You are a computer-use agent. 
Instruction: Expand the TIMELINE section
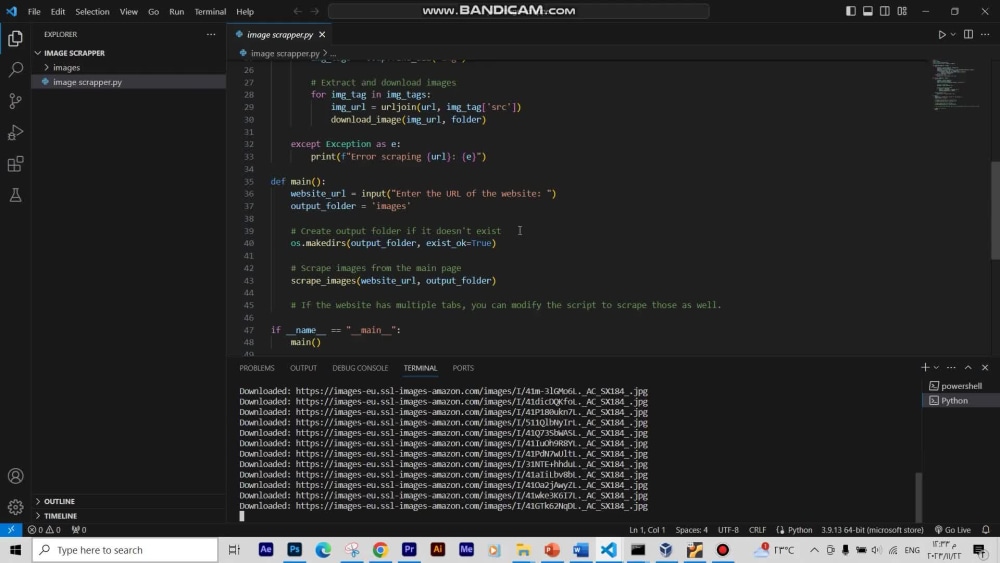tap(60, 516)
